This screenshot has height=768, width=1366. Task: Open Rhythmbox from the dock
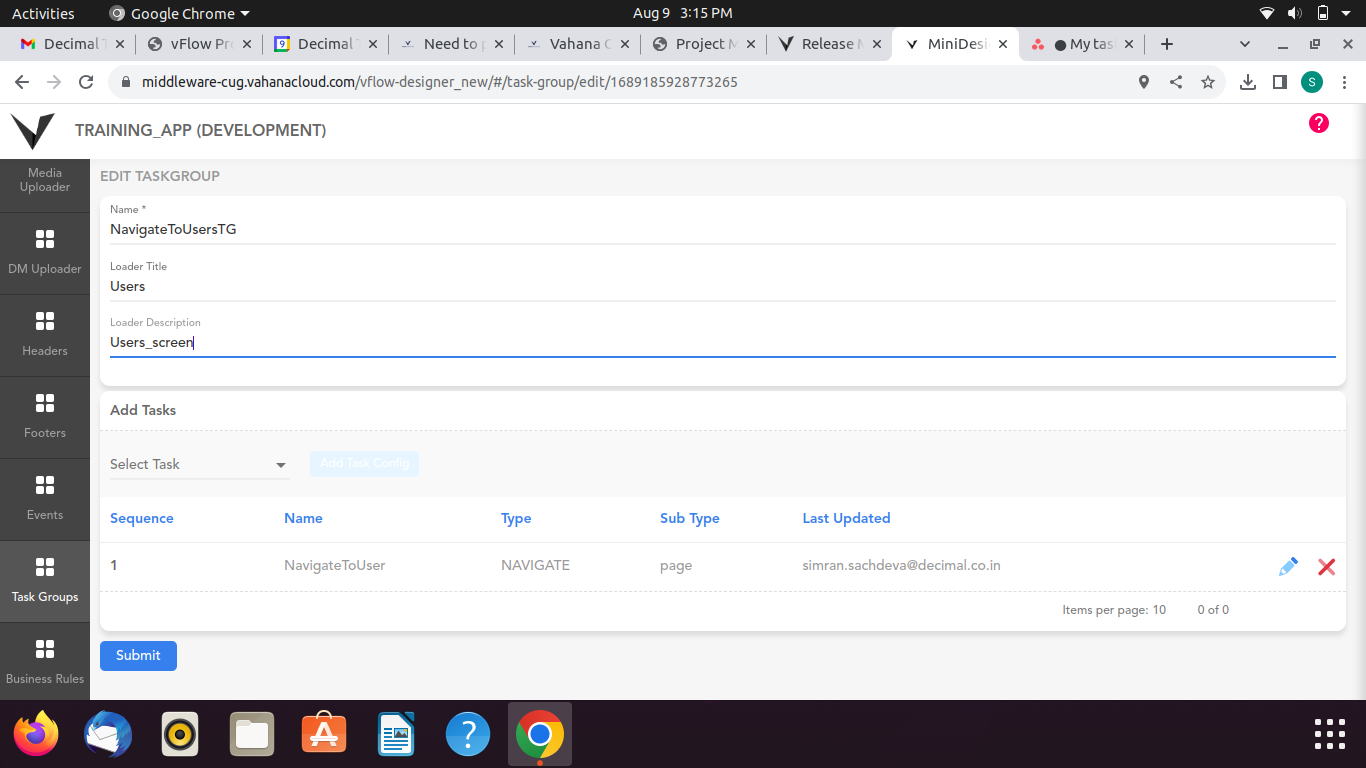coord(180,735)
